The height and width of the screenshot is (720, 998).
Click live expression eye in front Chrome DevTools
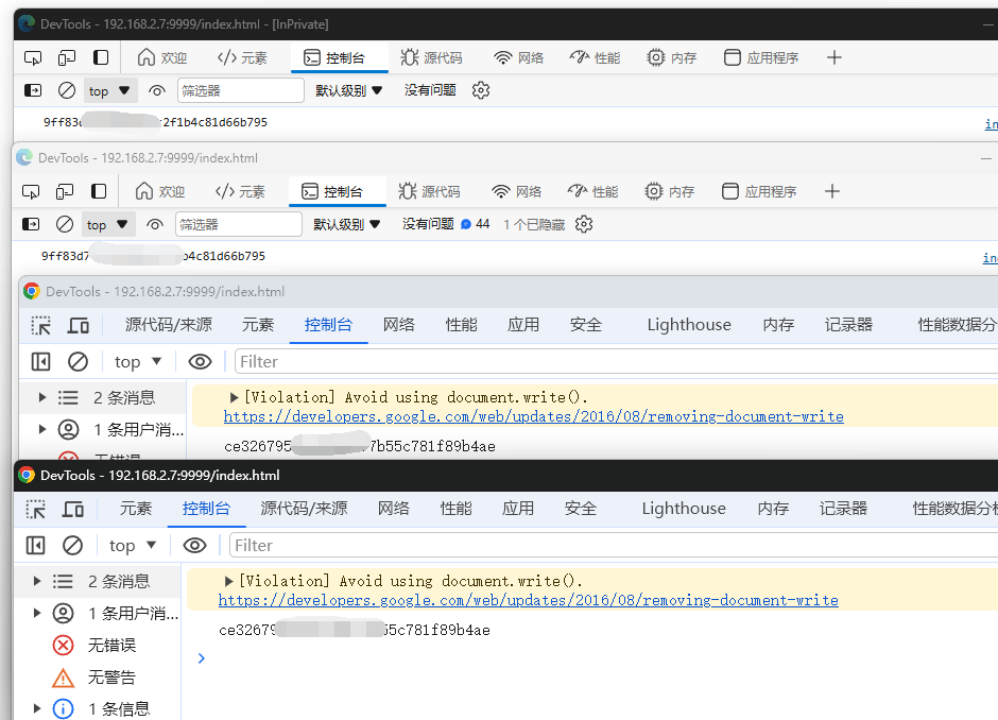(195, 546)
